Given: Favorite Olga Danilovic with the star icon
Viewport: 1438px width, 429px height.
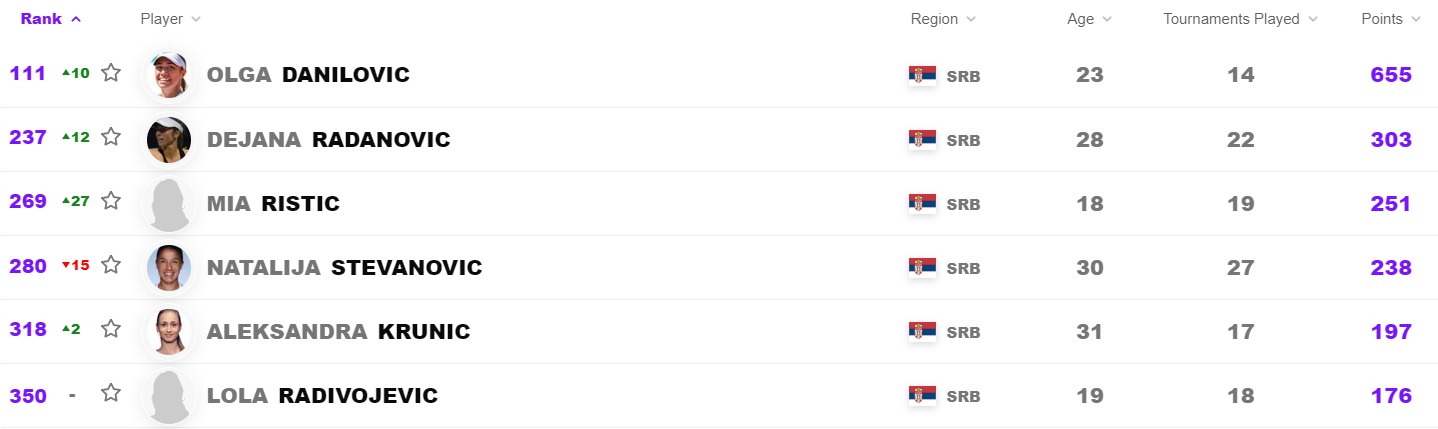Looking at the screenshot, I should (111, 73).
